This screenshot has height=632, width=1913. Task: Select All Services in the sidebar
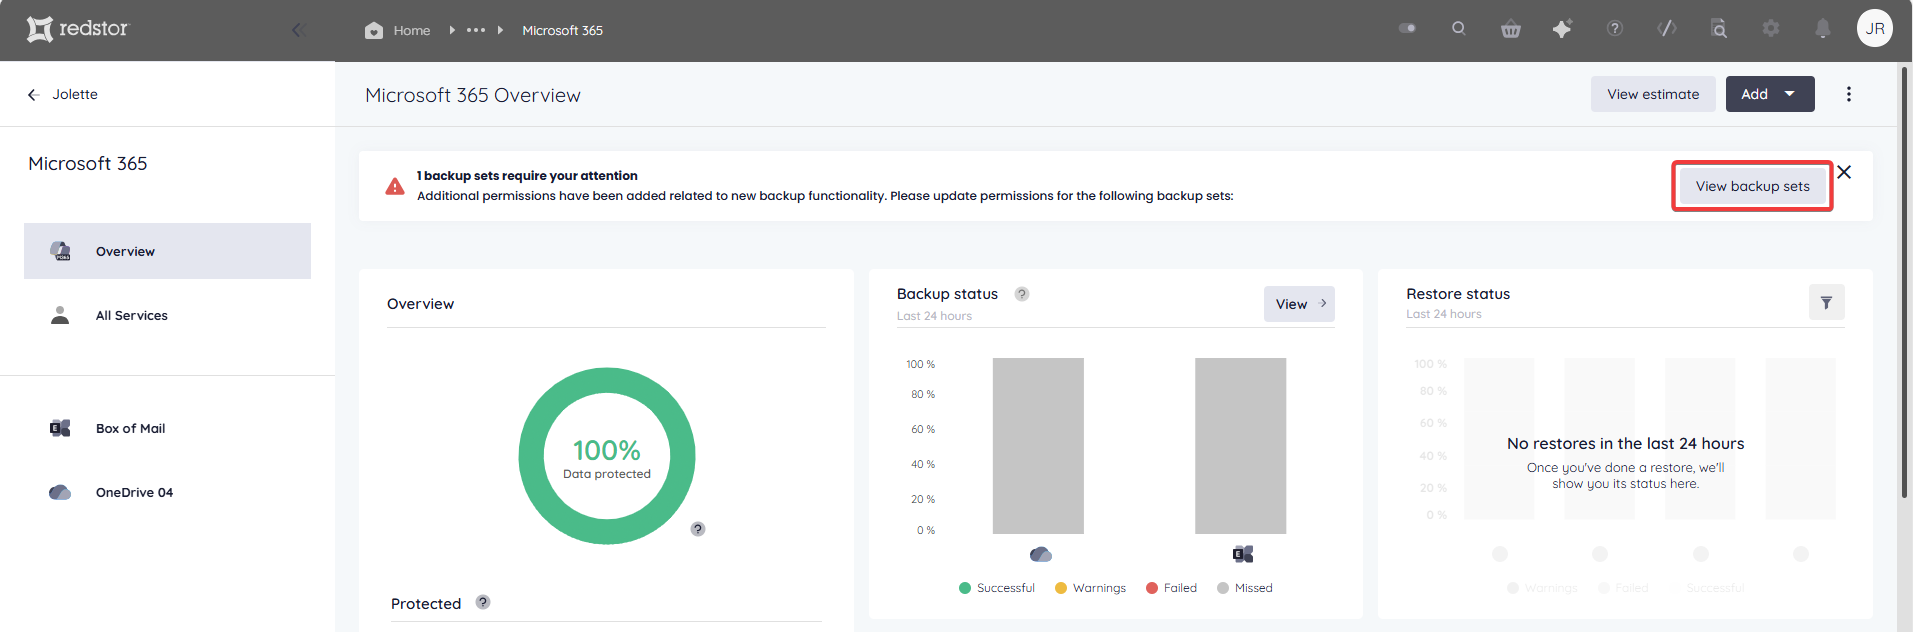pos(167,315)
